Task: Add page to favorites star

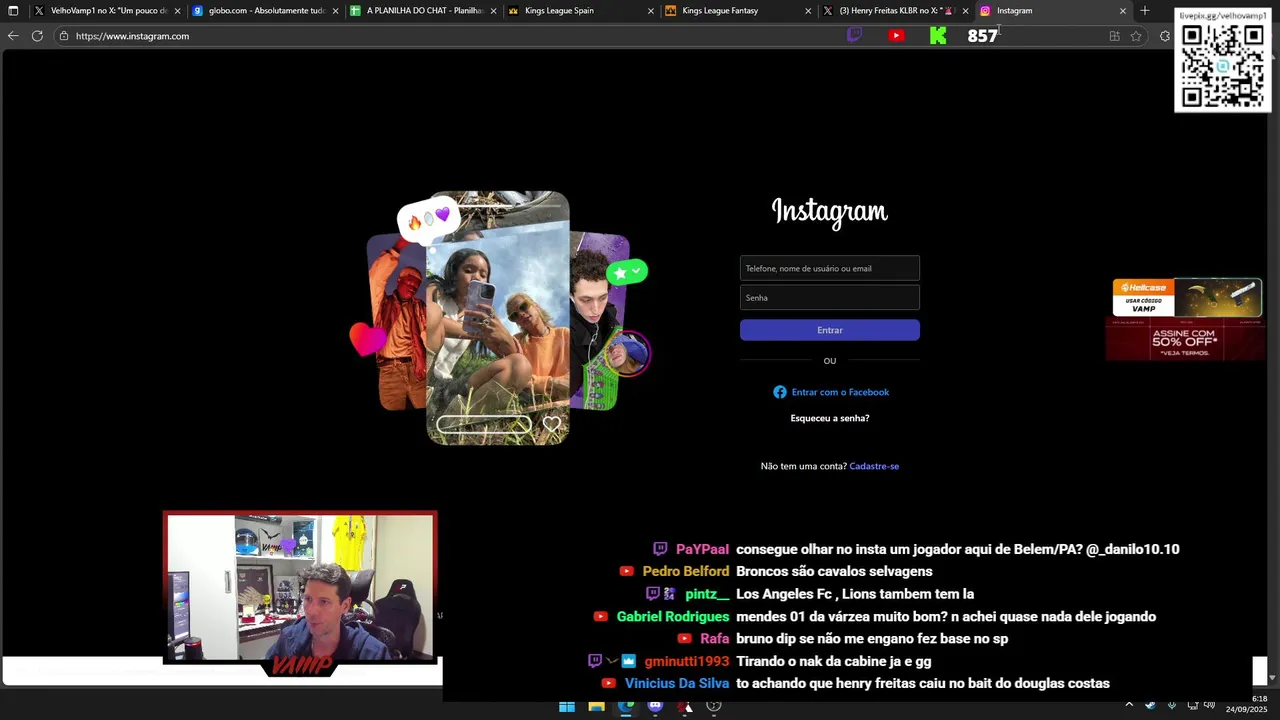Action: point(1136,36)
